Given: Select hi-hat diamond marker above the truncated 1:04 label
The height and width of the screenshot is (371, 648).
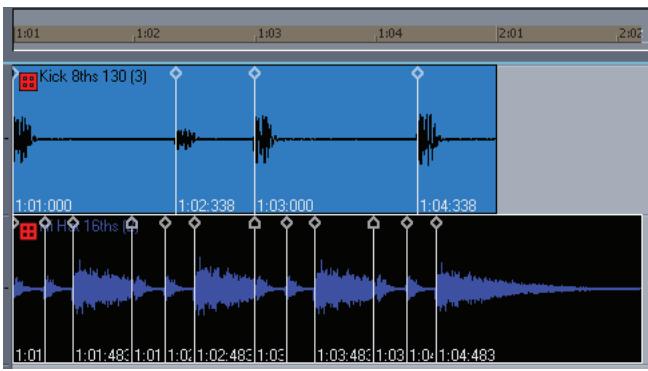Looking at the screenshot, I should pos(407,223).
